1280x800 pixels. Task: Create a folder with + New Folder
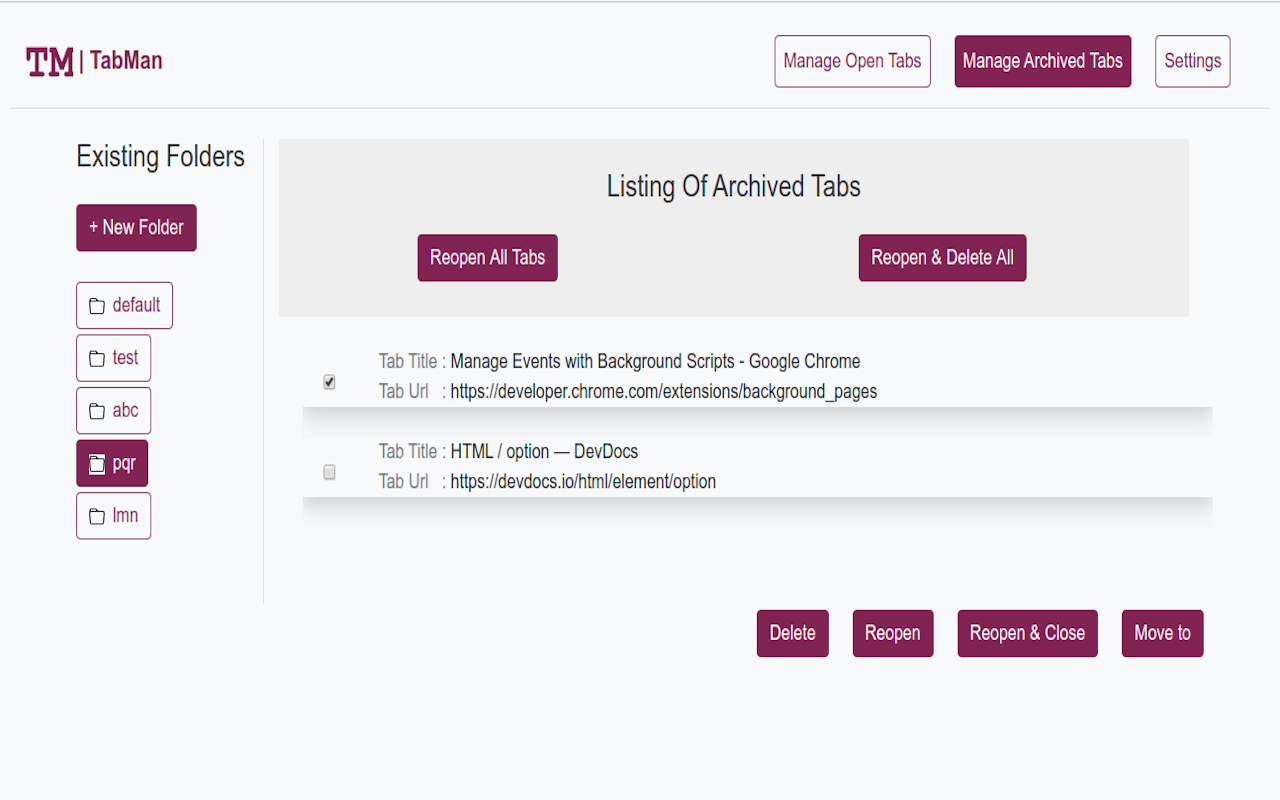[x=136, y=228]
